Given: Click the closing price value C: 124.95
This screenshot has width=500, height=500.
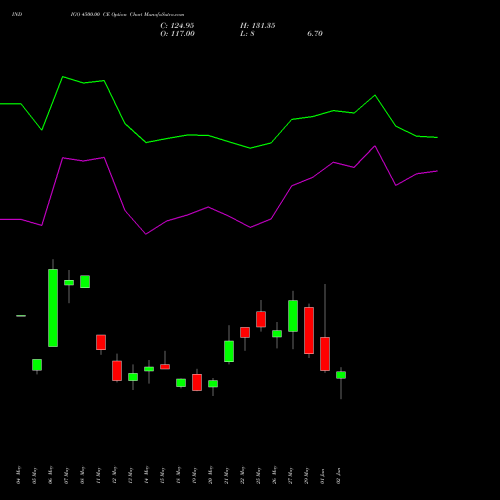Looking at the screenshot, I should point(177,26).
